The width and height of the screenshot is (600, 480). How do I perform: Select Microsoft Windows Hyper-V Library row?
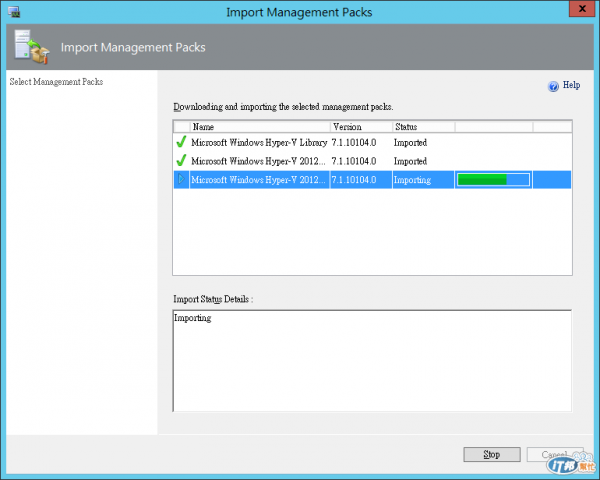pyautogui.click(x=372, y=142)
